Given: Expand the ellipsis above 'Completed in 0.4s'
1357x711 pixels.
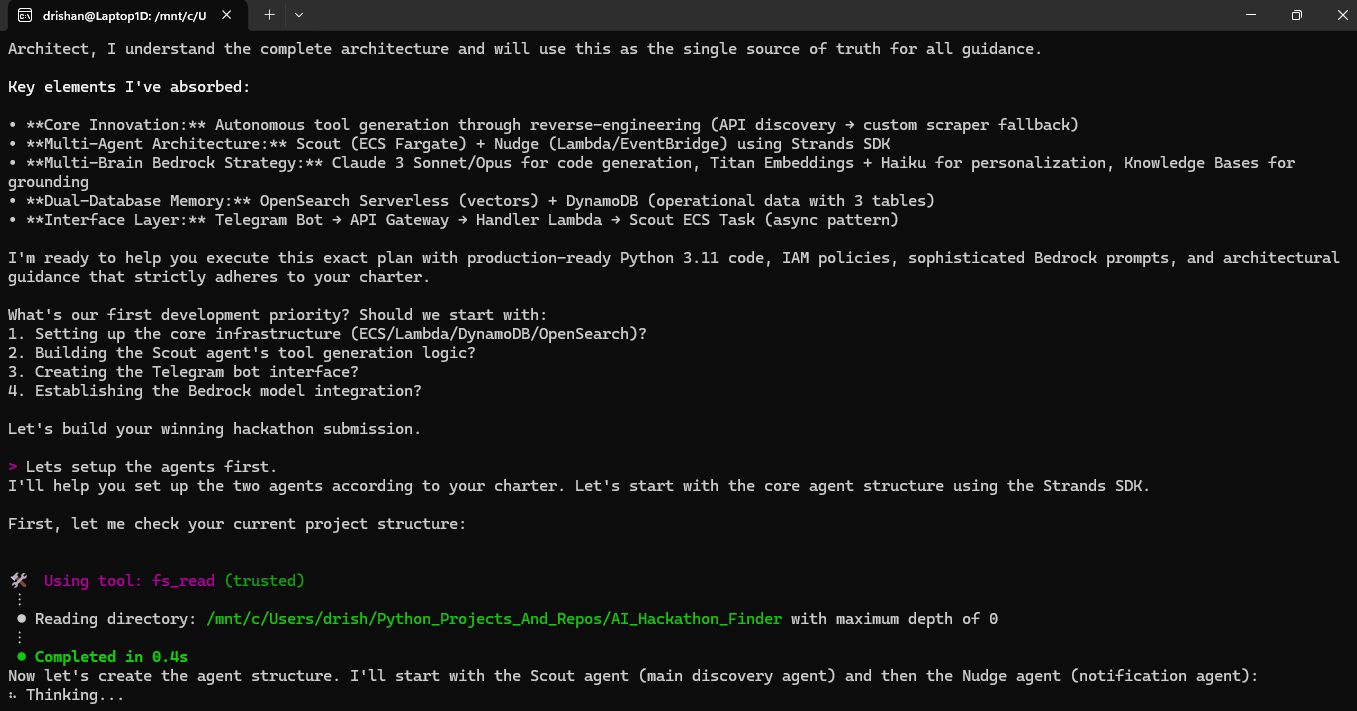Looking at the screenshot, I should point(22,637).
